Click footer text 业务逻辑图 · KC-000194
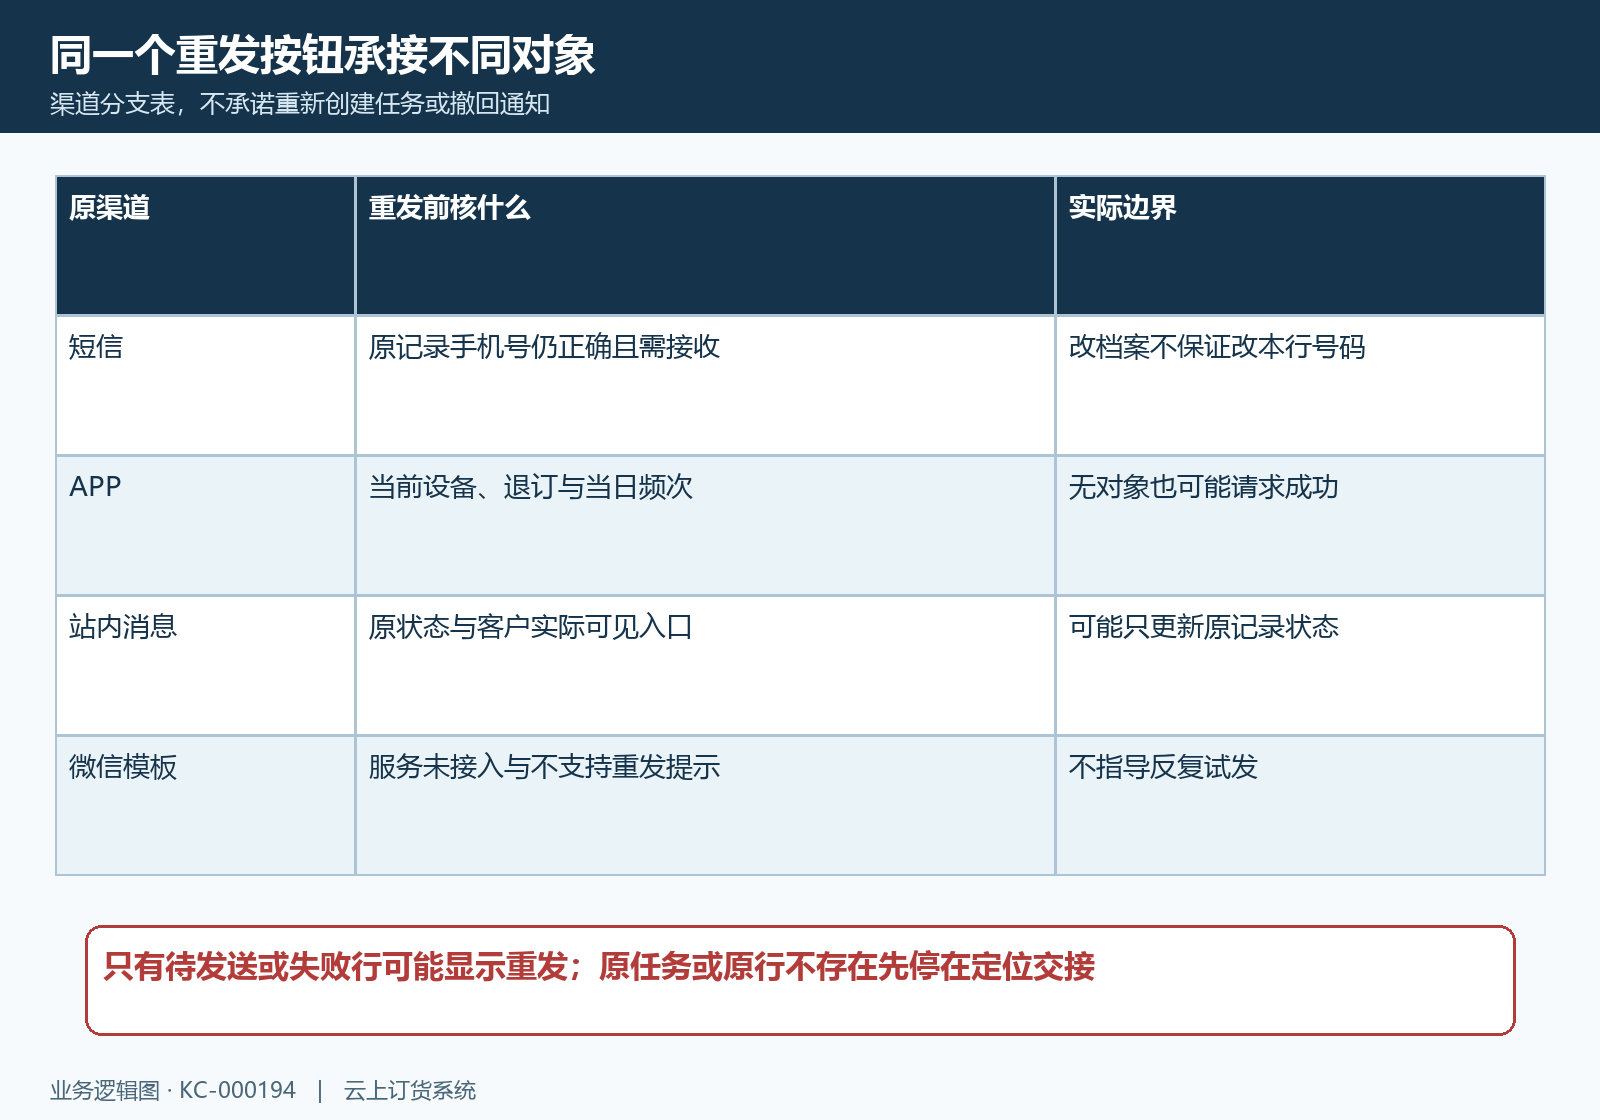 tap(173, 1090)
